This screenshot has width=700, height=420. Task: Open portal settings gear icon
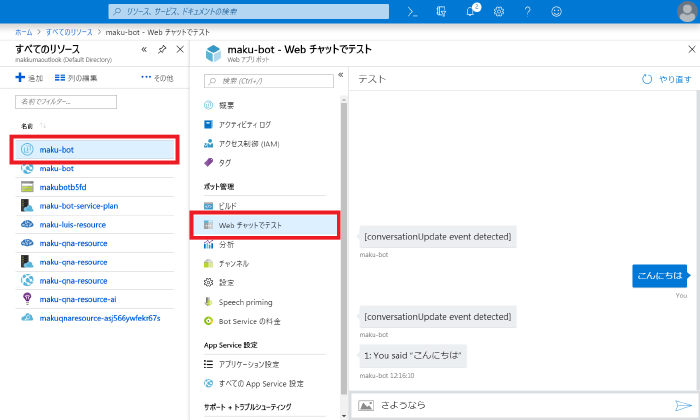499,11
